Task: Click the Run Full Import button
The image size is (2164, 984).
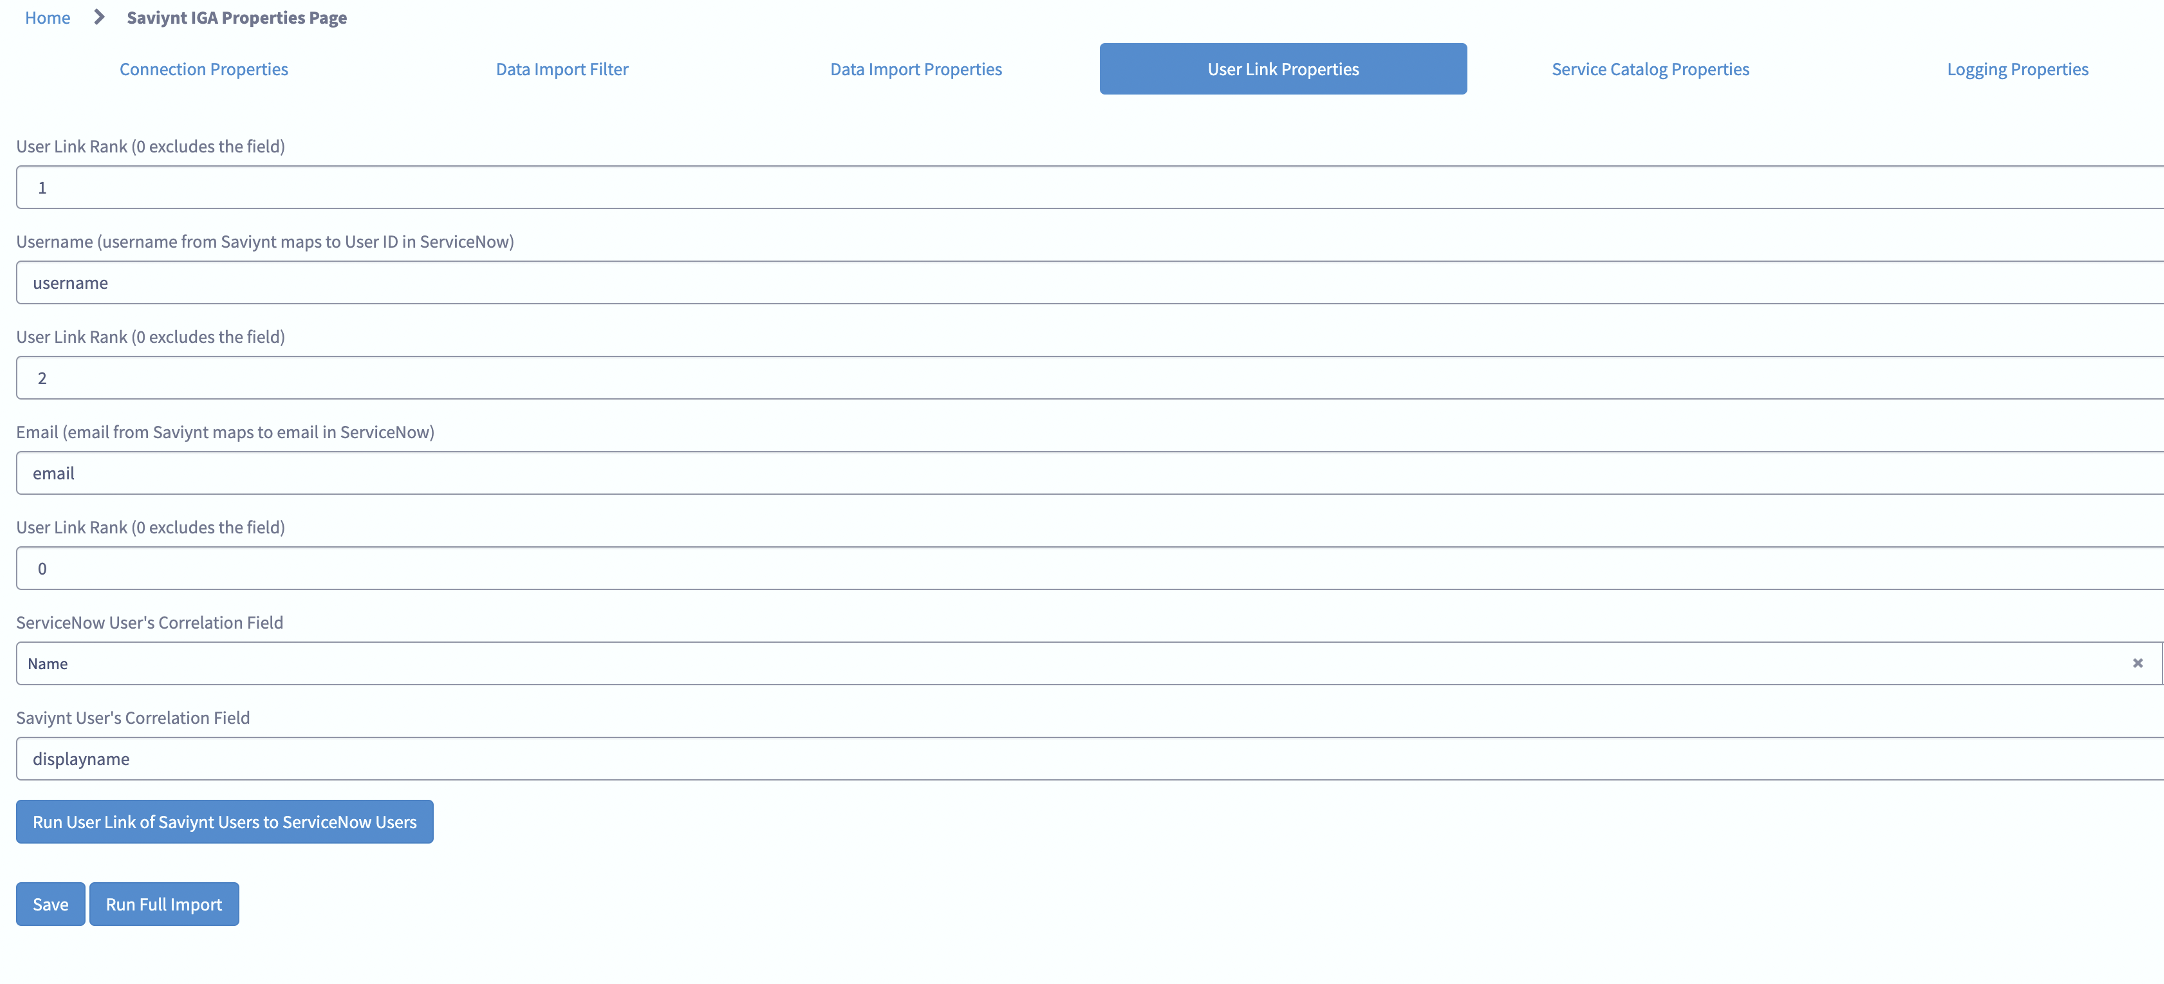Action: (164, 904)
